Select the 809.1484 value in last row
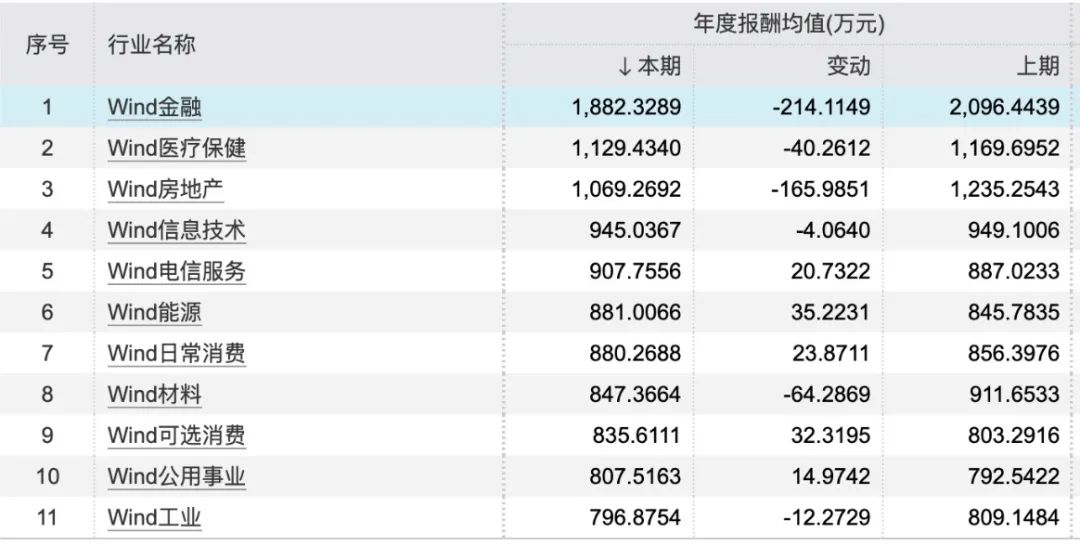Screen dimensions: 1080x546 coord(1014,517)
